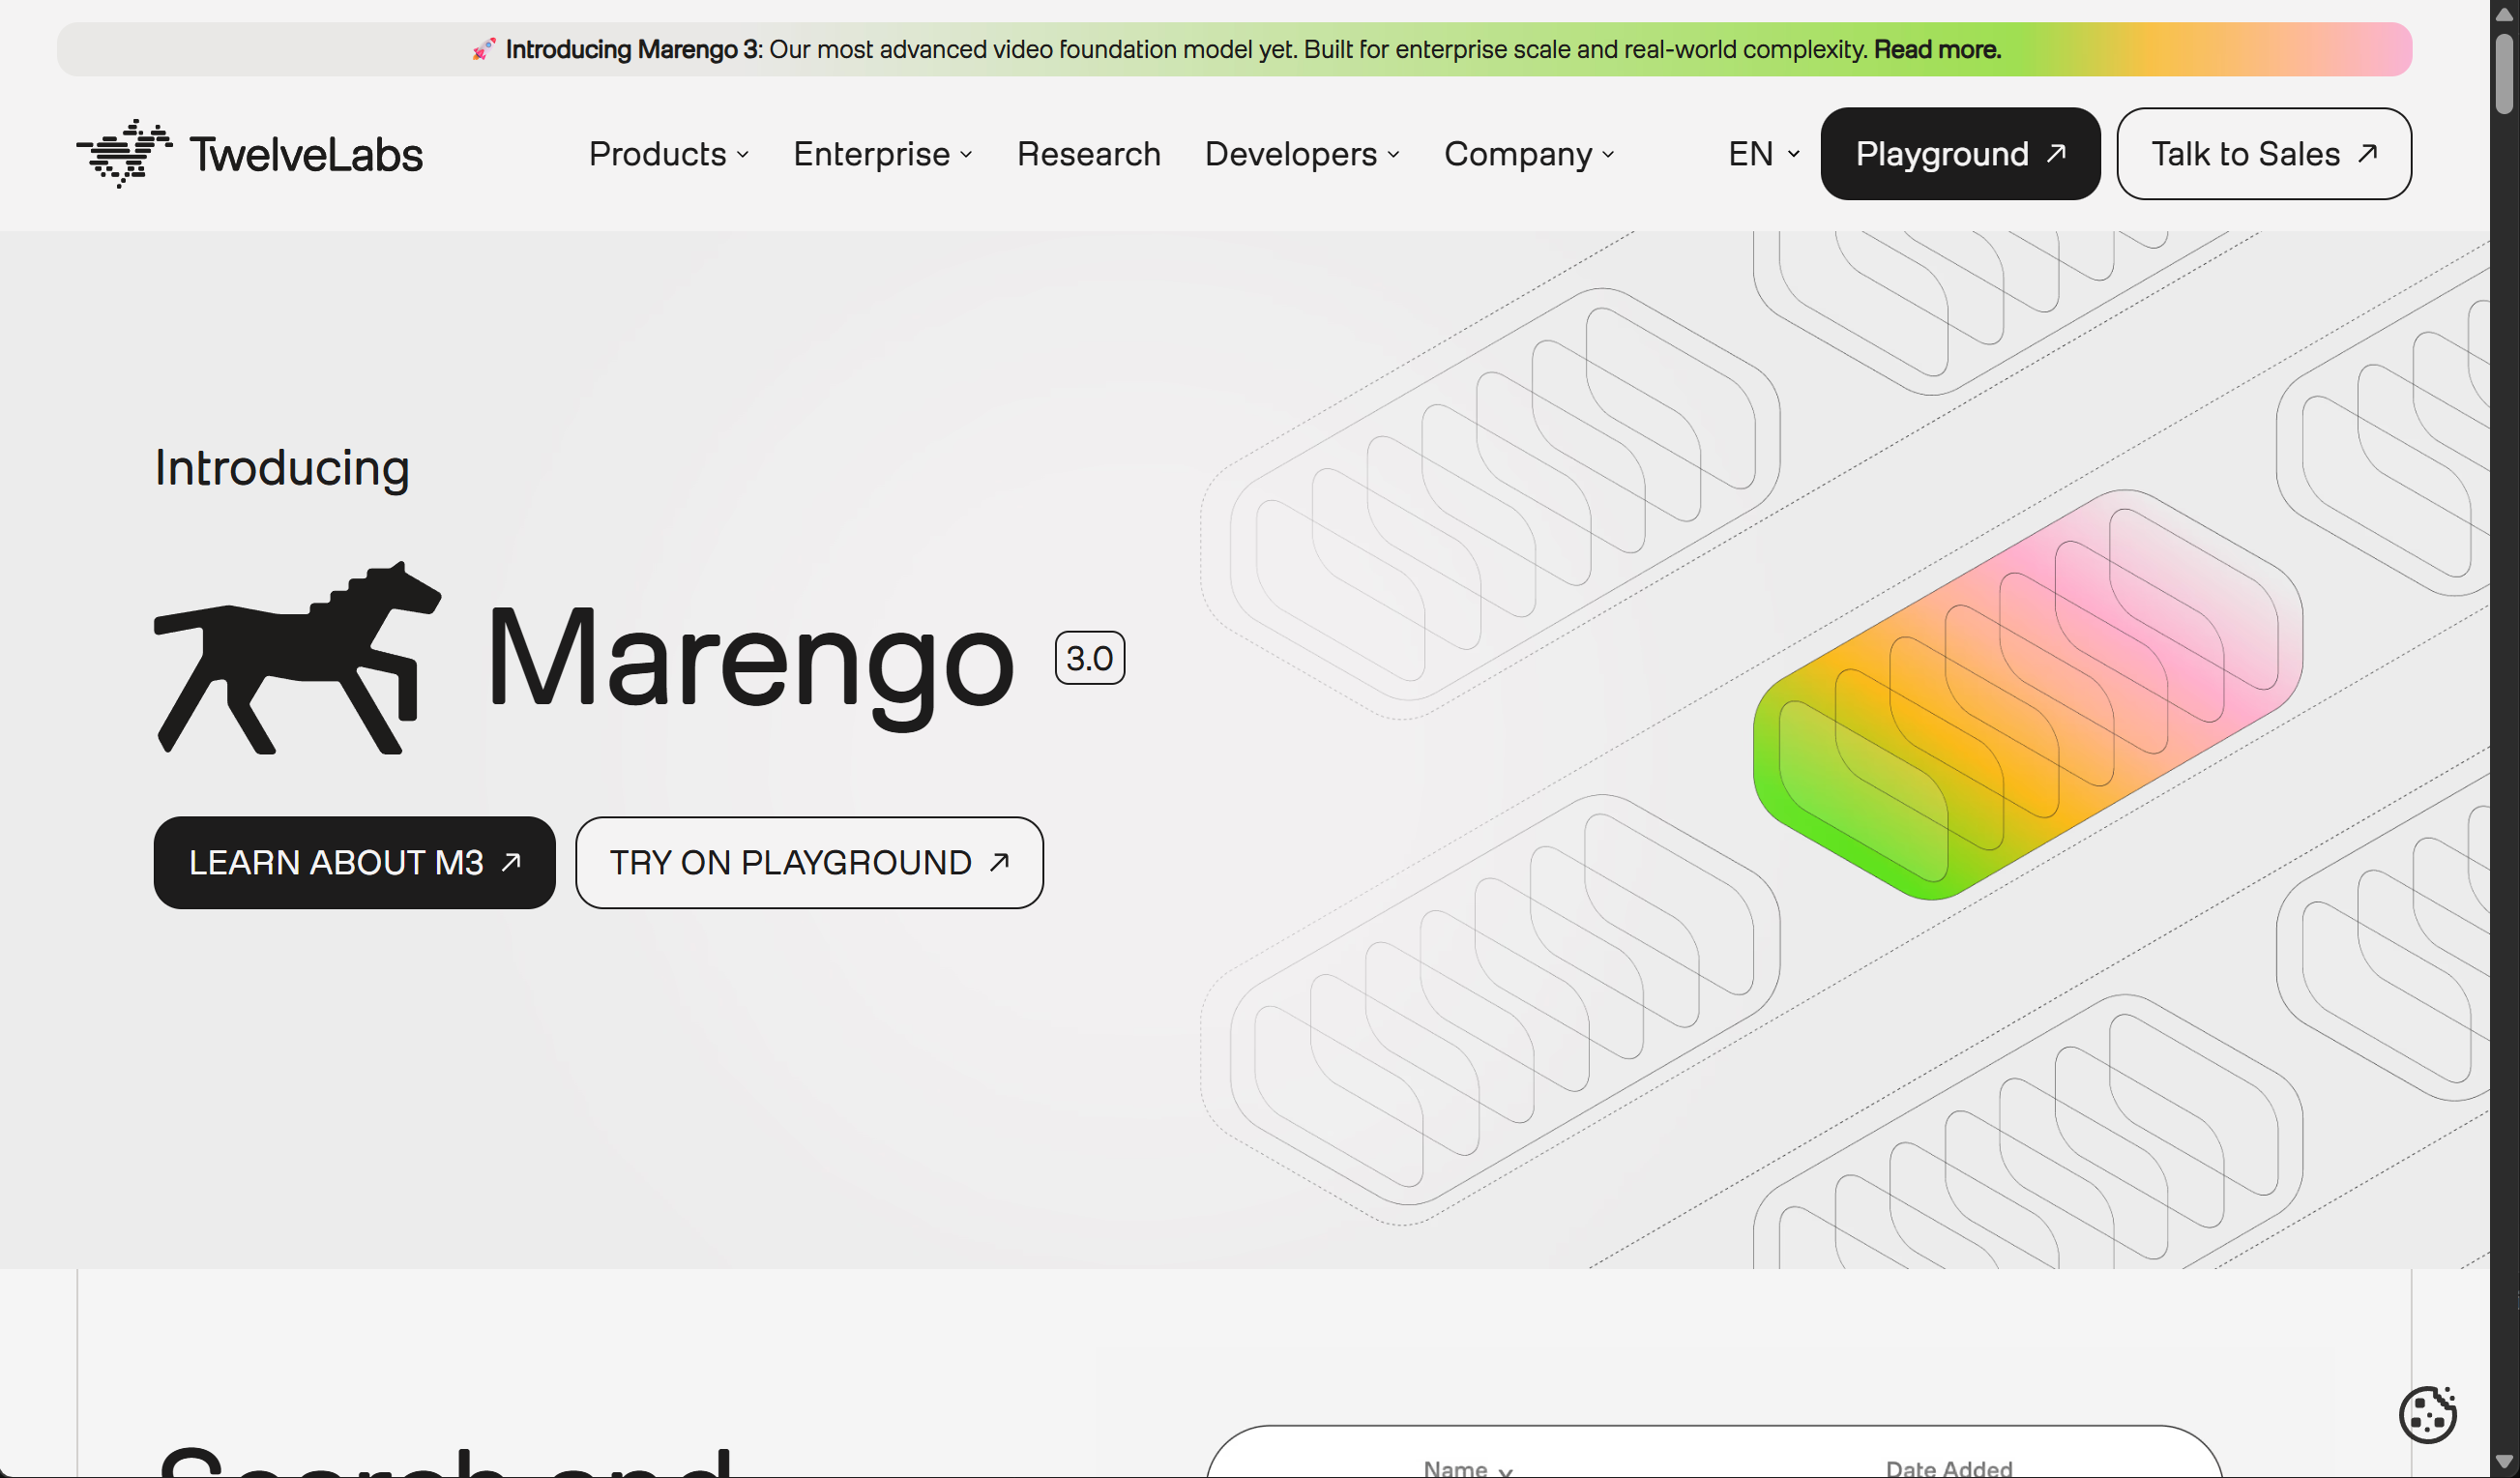Expand the Enterprise dropdown menu
The height and width of the screenshot is (1478, 2520).
882,154
